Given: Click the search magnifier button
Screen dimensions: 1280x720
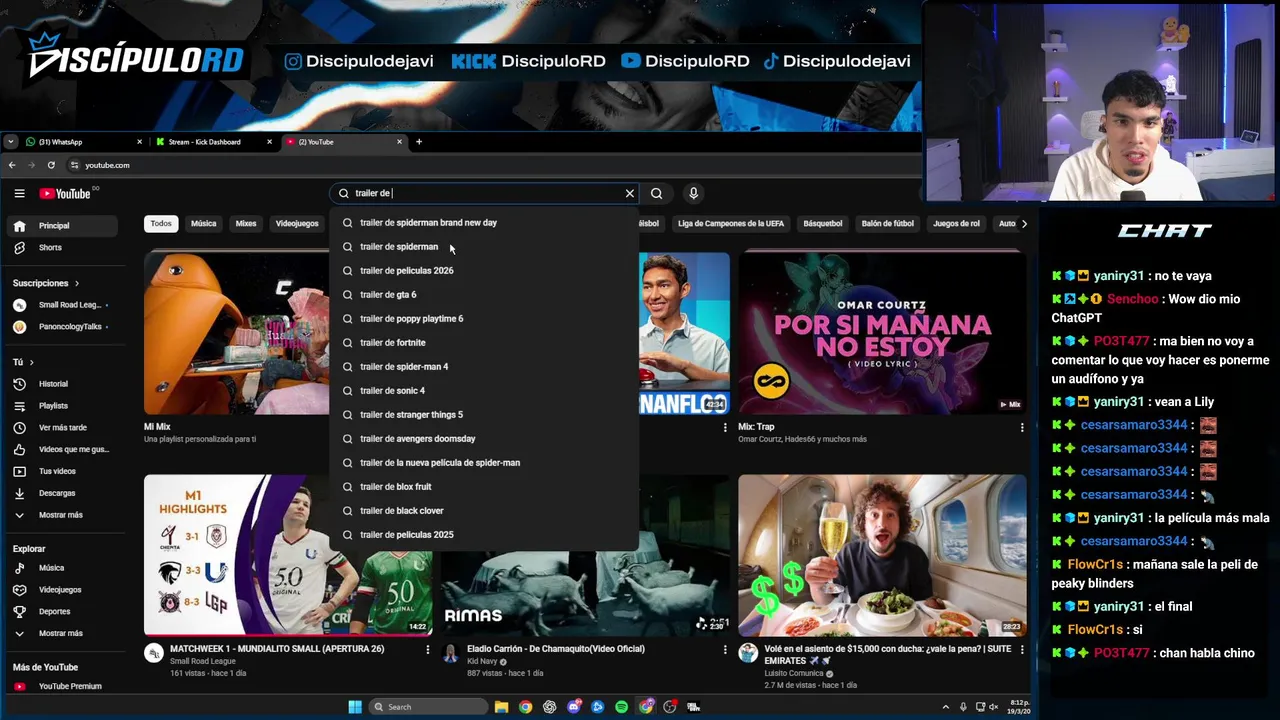Looking at the screenshot, I should [x=656, y=193].
